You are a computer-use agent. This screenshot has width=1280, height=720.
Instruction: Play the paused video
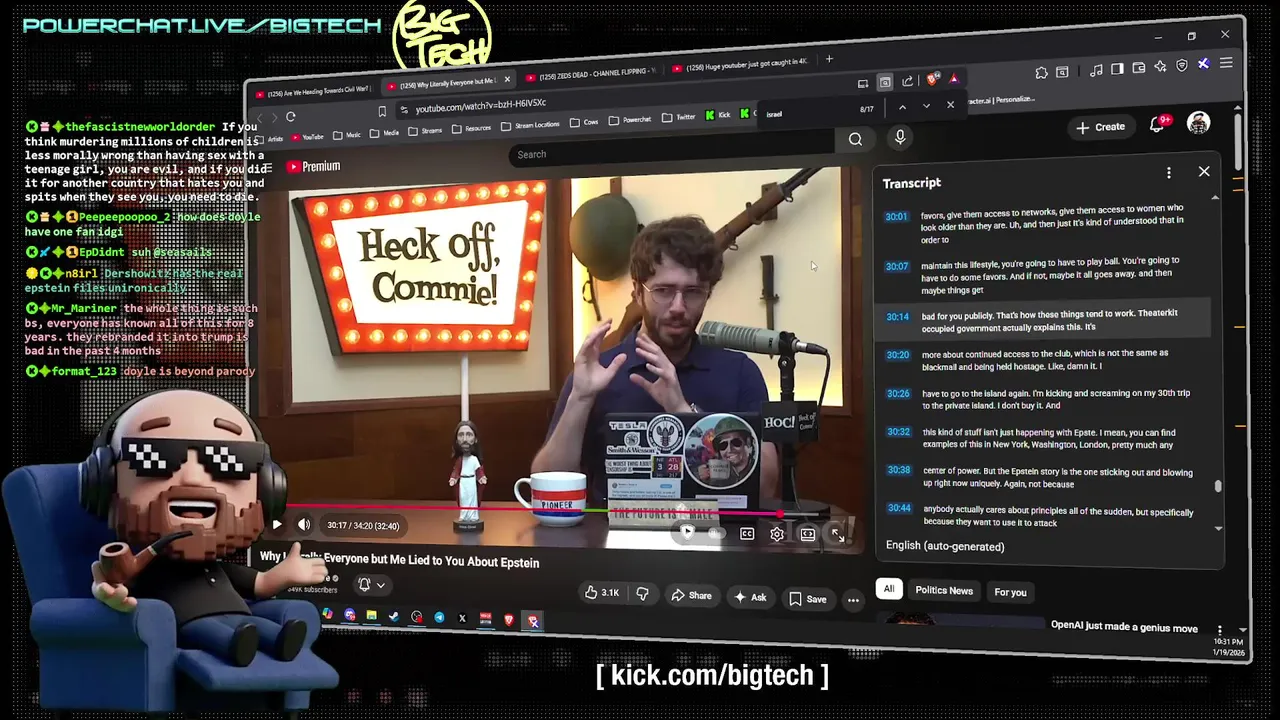[277, 524]
